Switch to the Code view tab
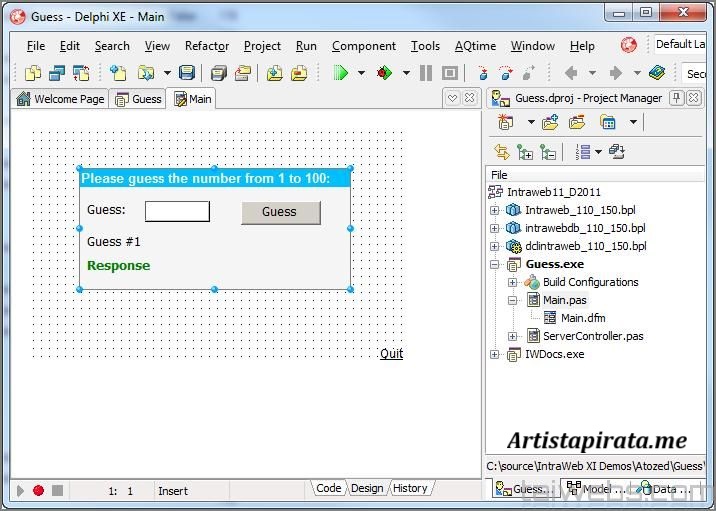Screen dimensions: 716x511 (x=329, y=488)
